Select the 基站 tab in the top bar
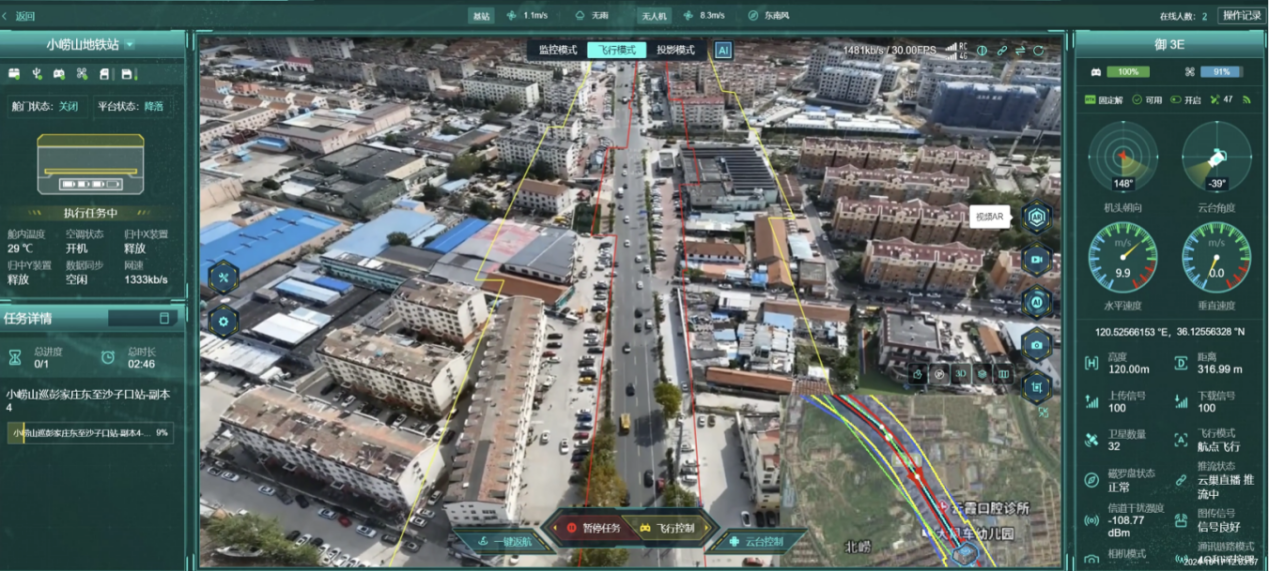The height and width of the screenshot is (571, 1269). click(481, 16)
